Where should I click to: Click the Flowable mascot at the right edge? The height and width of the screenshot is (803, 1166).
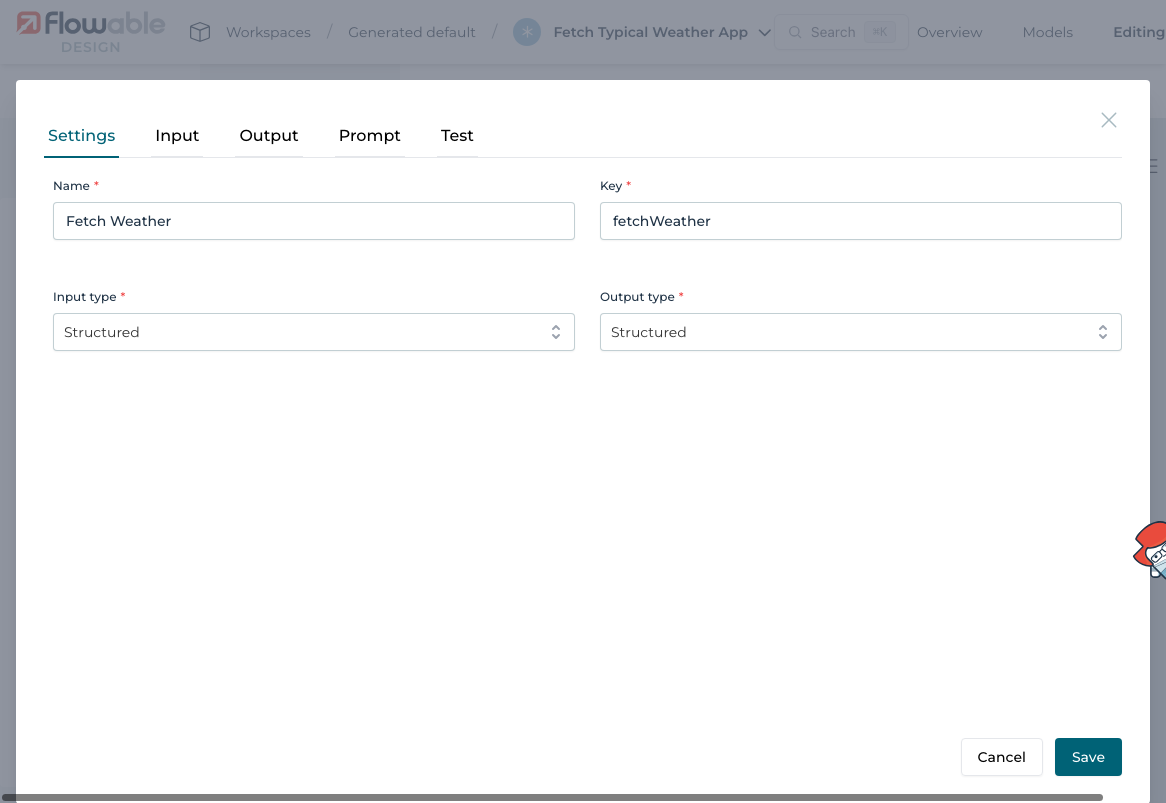1152,551
